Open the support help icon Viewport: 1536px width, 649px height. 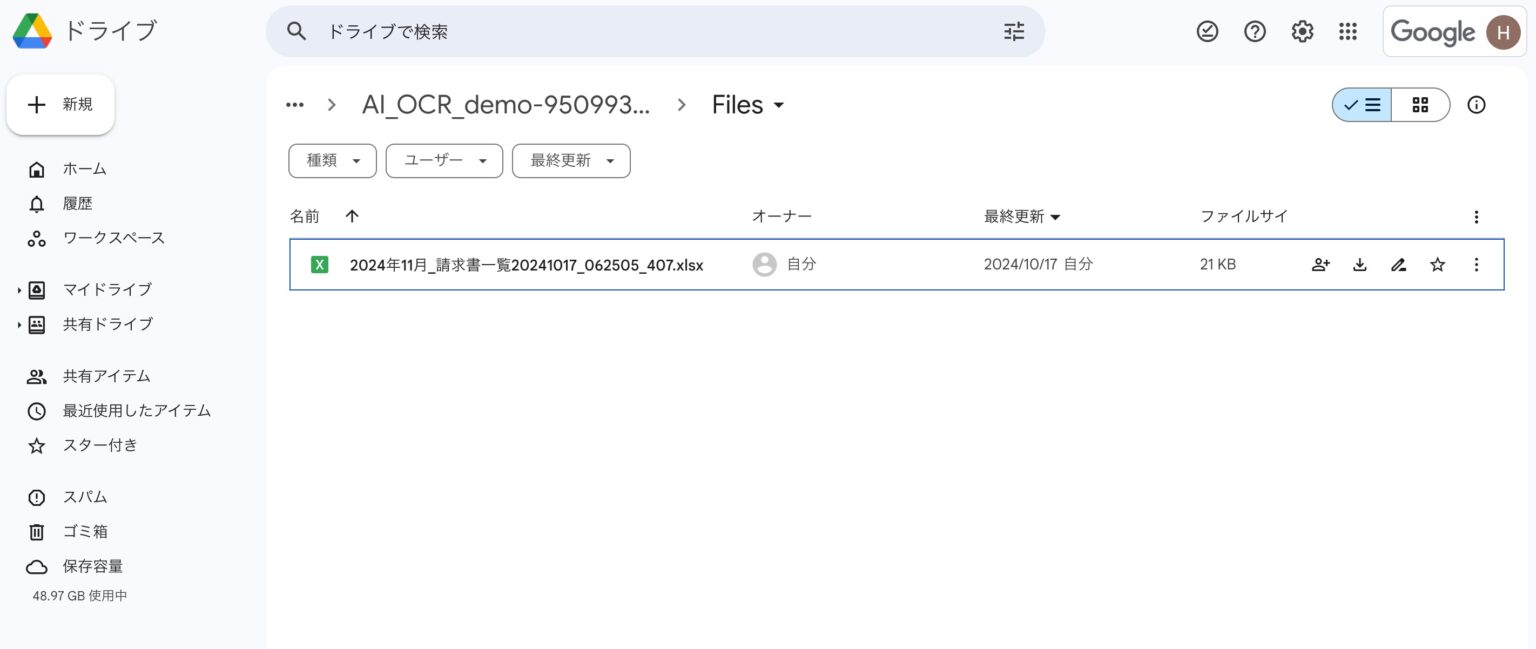coord(1254,31)
